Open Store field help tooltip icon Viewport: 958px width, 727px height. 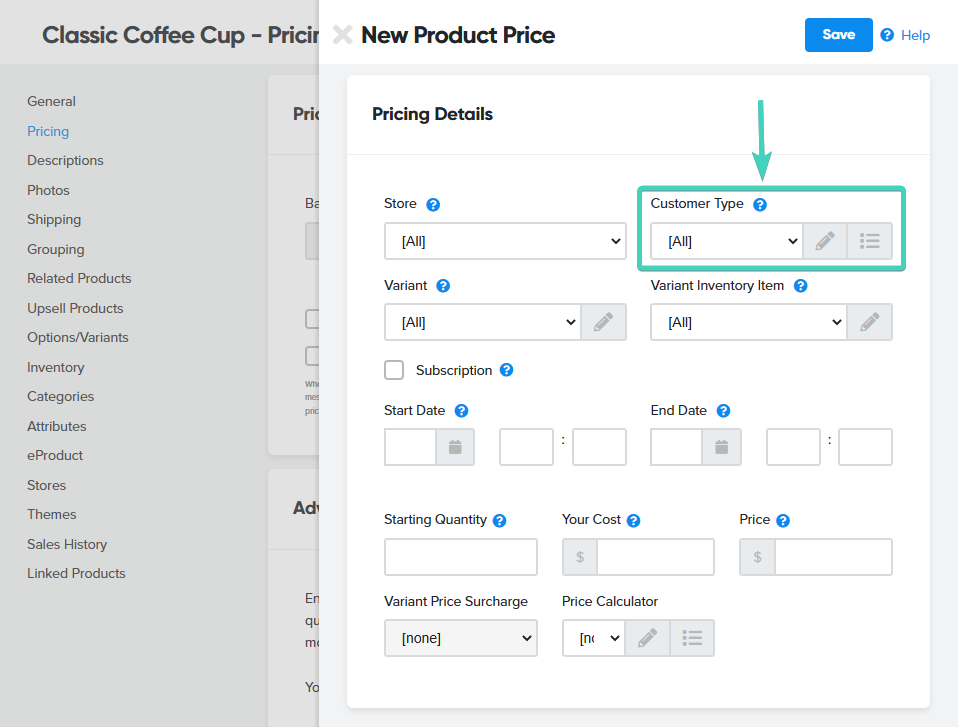pyautogui.click(x=433, y=205)
